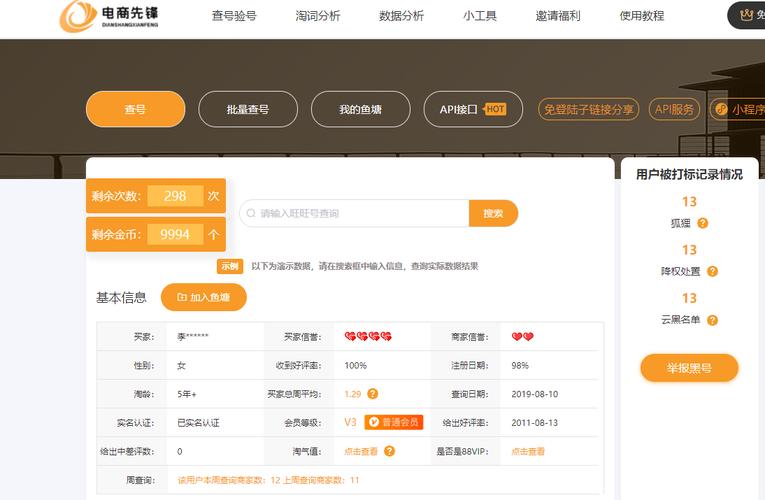The image size is (765, 500).
Task: Open the 淘词分析 menu
Action: (318, 16)
